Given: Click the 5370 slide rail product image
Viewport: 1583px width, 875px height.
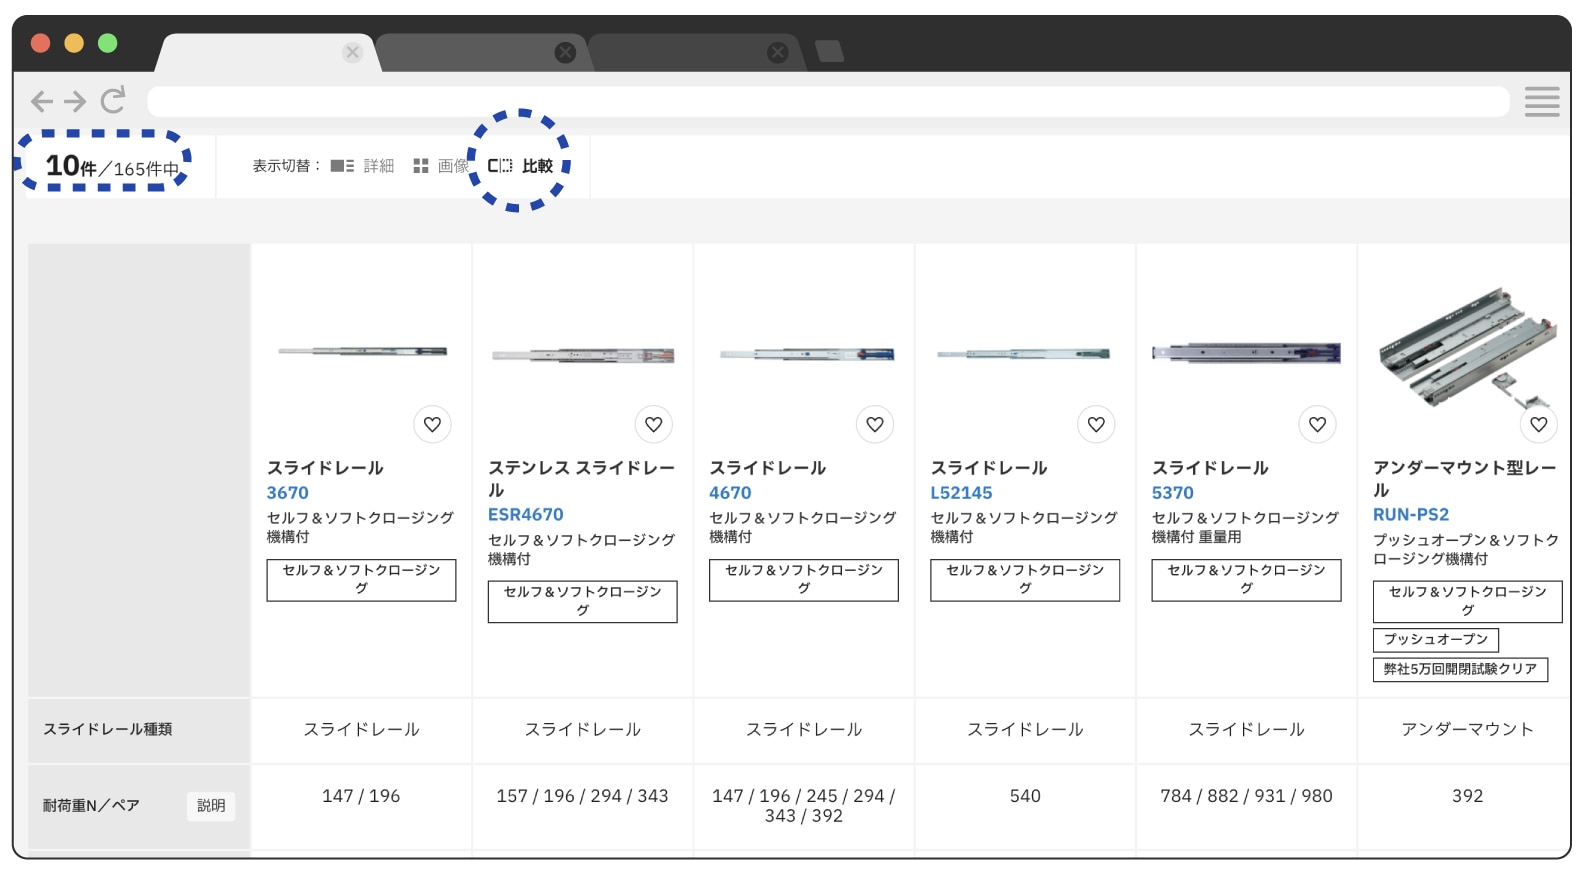Looking at the screenshot, I should tap(1246, 353).
